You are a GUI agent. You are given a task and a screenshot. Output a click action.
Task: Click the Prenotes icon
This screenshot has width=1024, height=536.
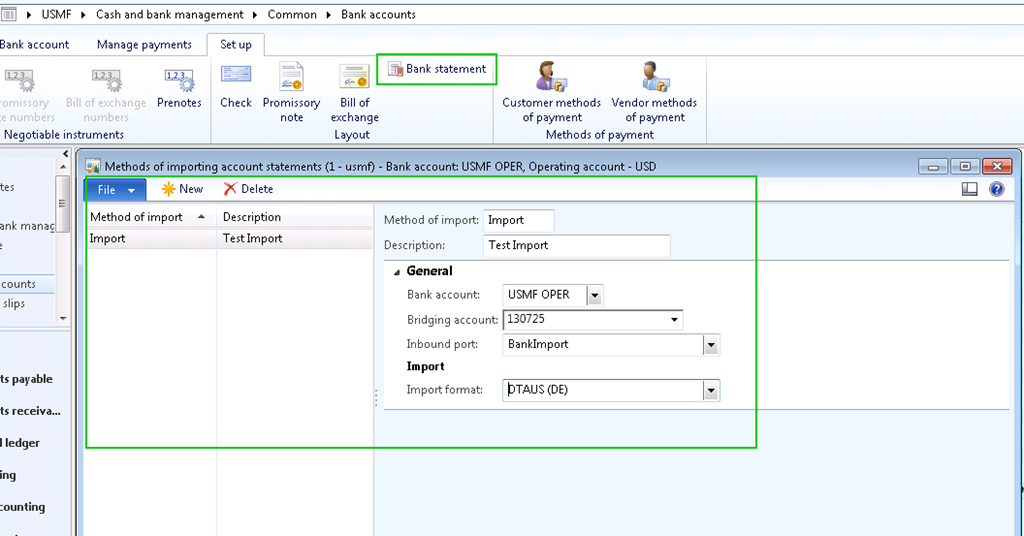pyautogui.click(x=179, y=79)
